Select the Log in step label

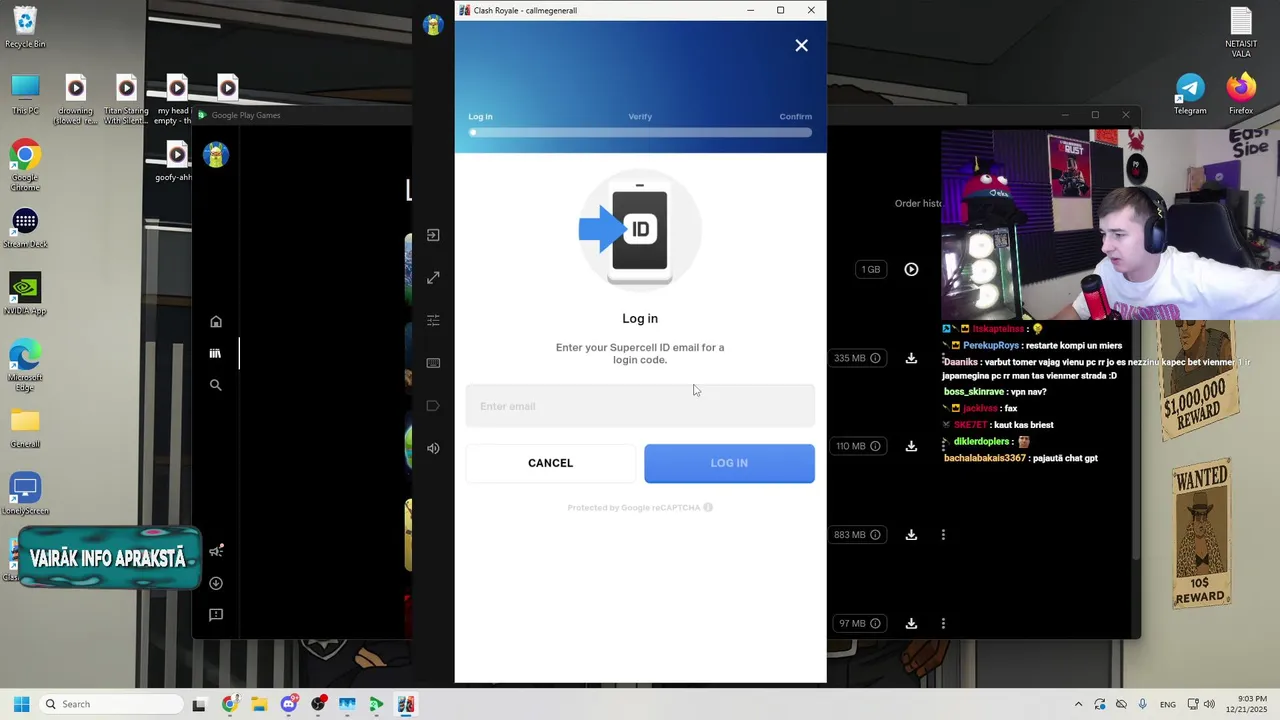(x=480, y=117)
